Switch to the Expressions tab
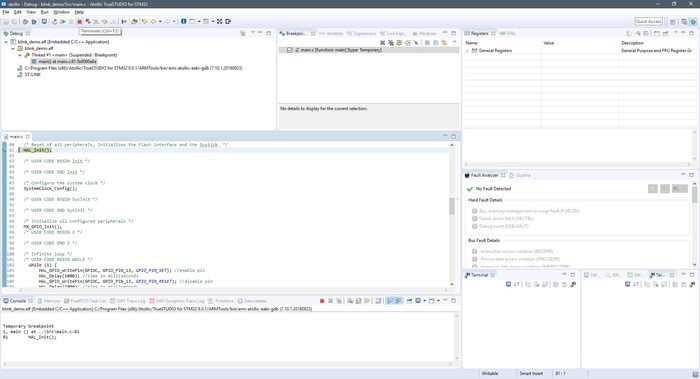This screenshot has width=700, height=379. (362, 33)
